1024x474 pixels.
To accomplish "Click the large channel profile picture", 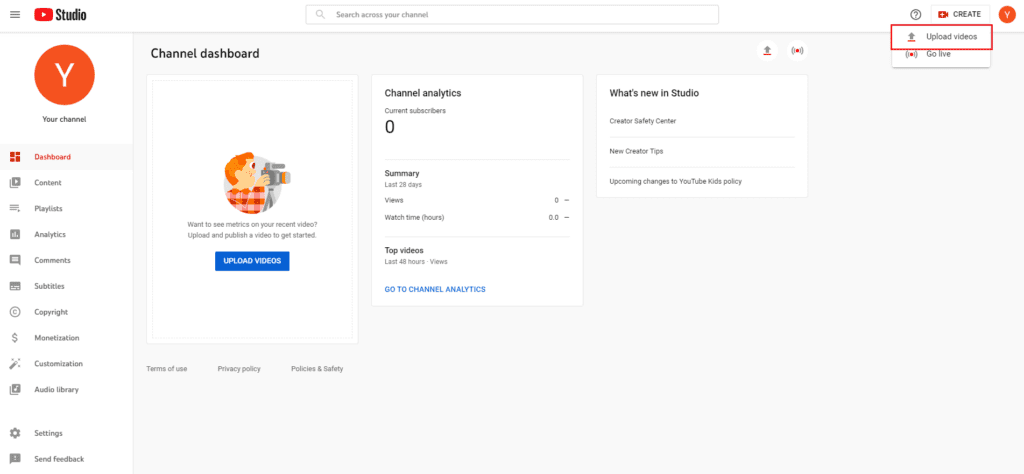I will (64, 75).
